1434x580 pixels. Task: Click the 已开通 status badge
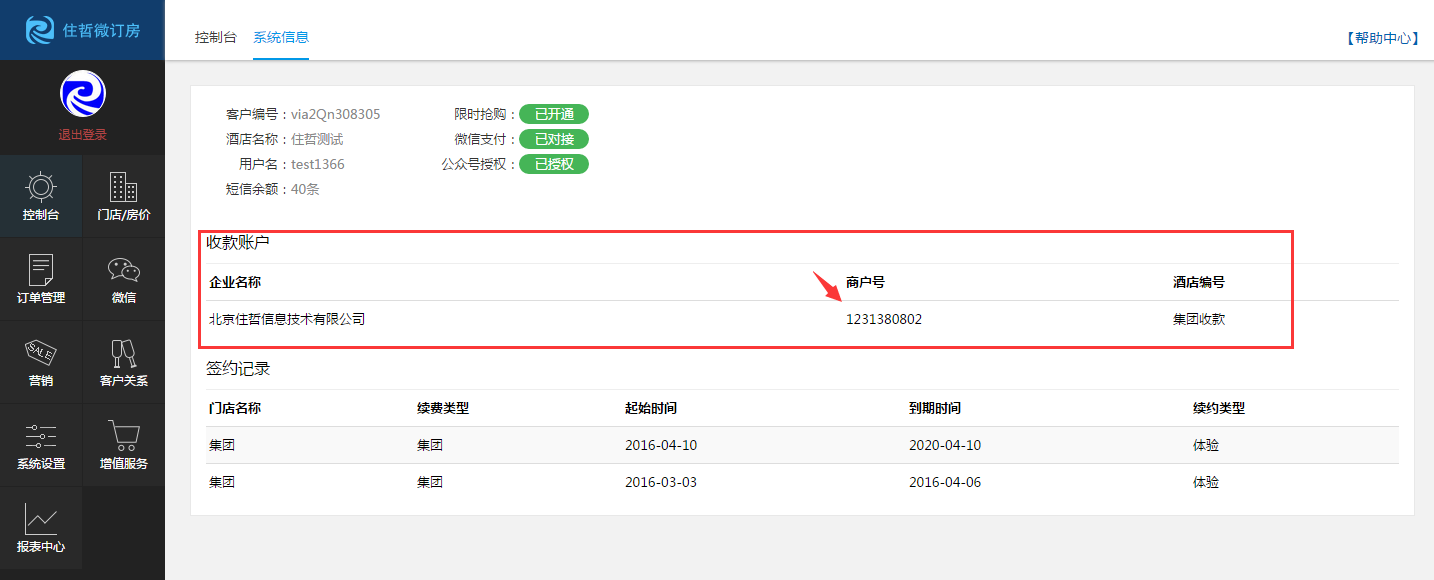553,114
